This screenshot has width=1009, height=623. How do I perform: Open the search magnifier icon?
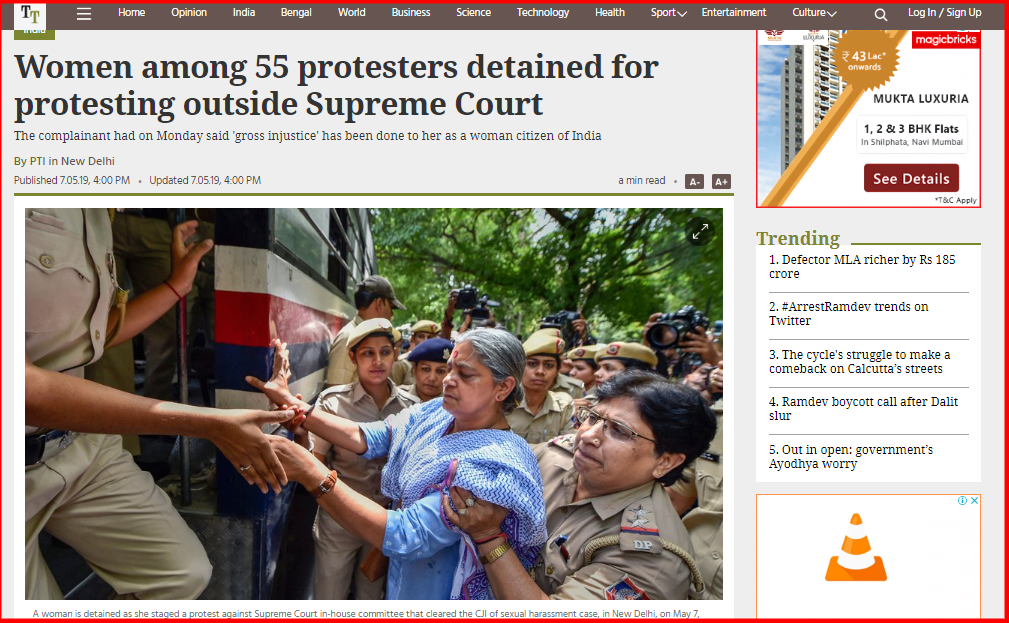click(x=881, y=14)
